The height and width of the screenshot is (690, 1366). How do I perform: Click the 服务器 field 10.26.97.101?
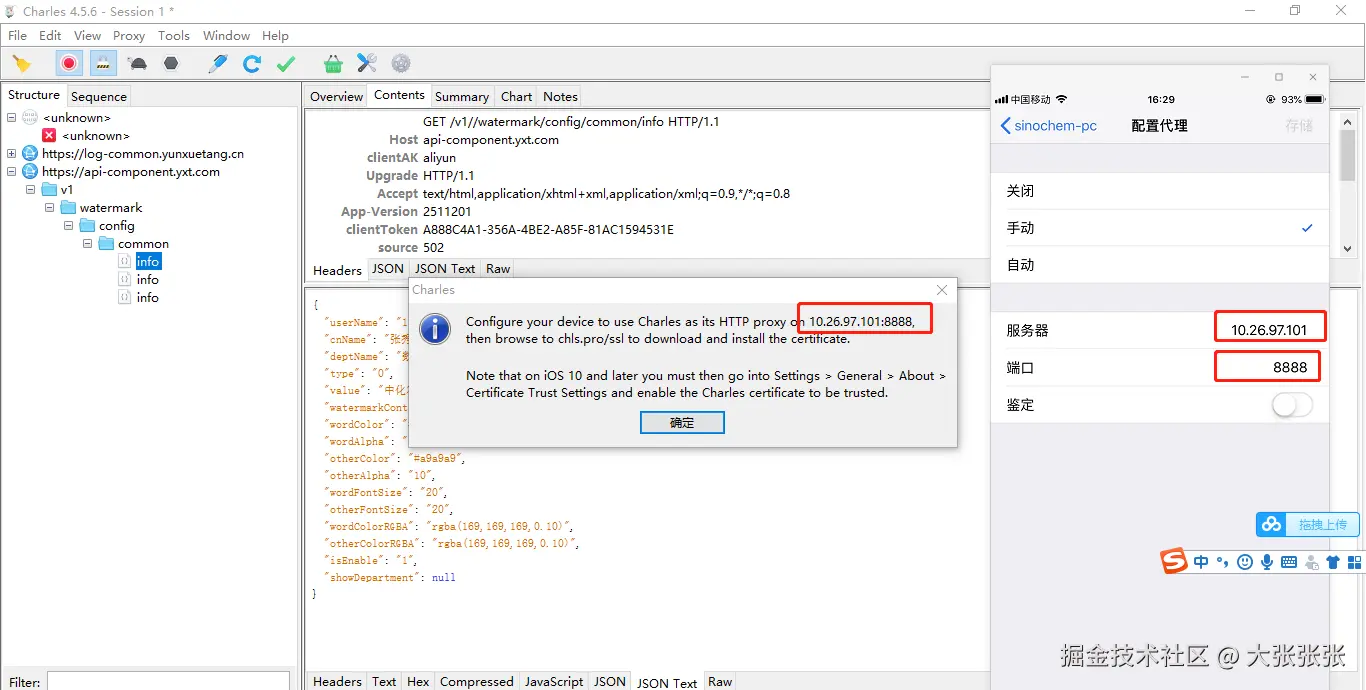click(1269, 330)
